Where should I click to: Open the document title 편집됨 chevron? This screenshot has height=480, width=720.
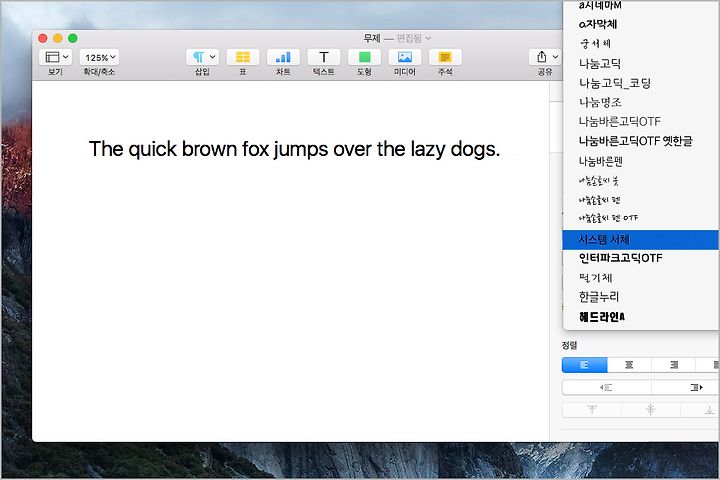(x=428, y=38)
